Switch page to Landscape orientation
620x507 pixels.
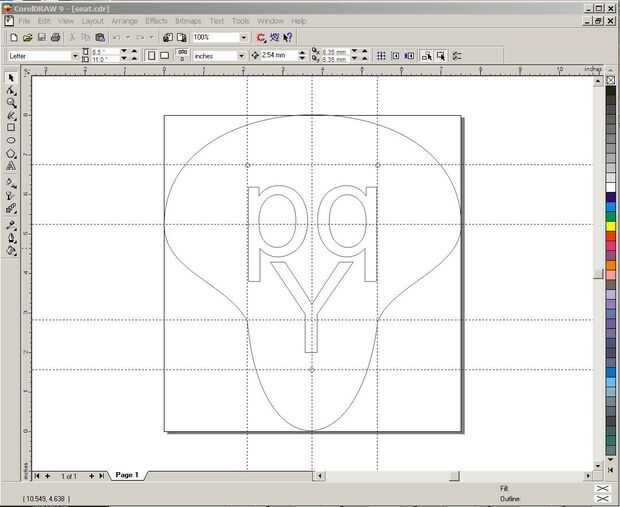tap(164, 56)
